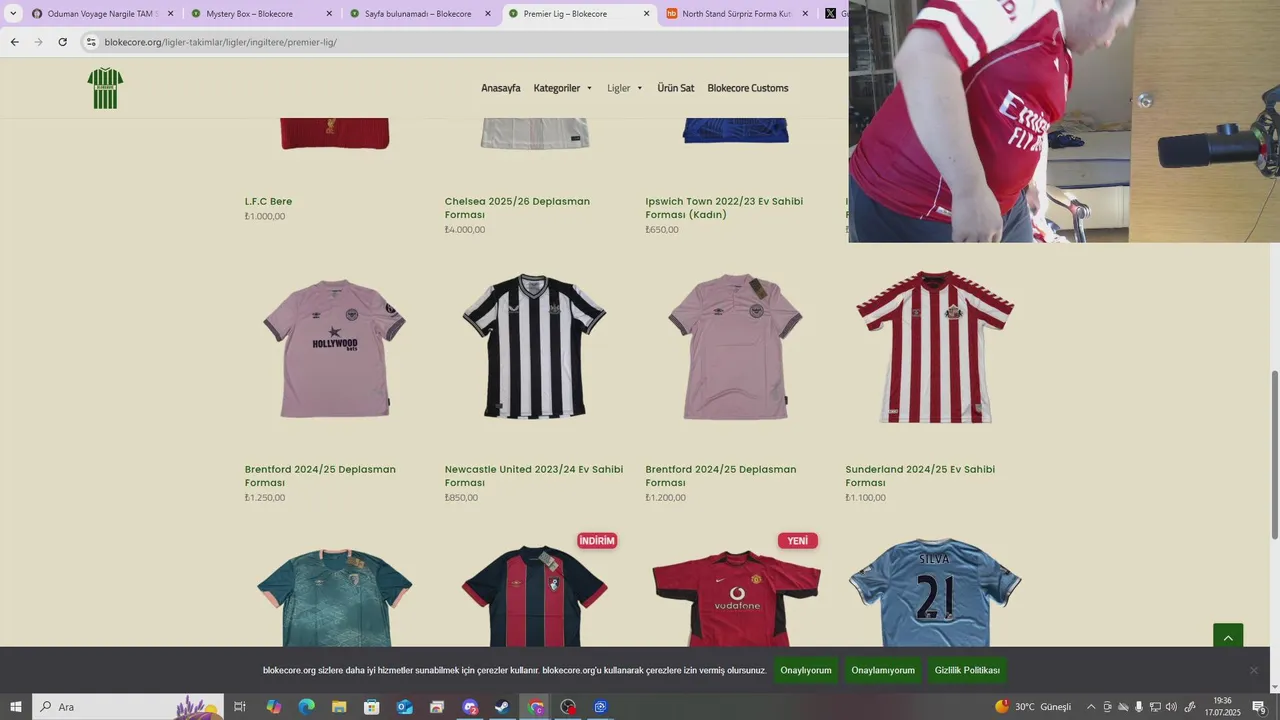Close the Premier Lig – Blokecore tab
Viewport: 1280px width, 720px height.
646,14
